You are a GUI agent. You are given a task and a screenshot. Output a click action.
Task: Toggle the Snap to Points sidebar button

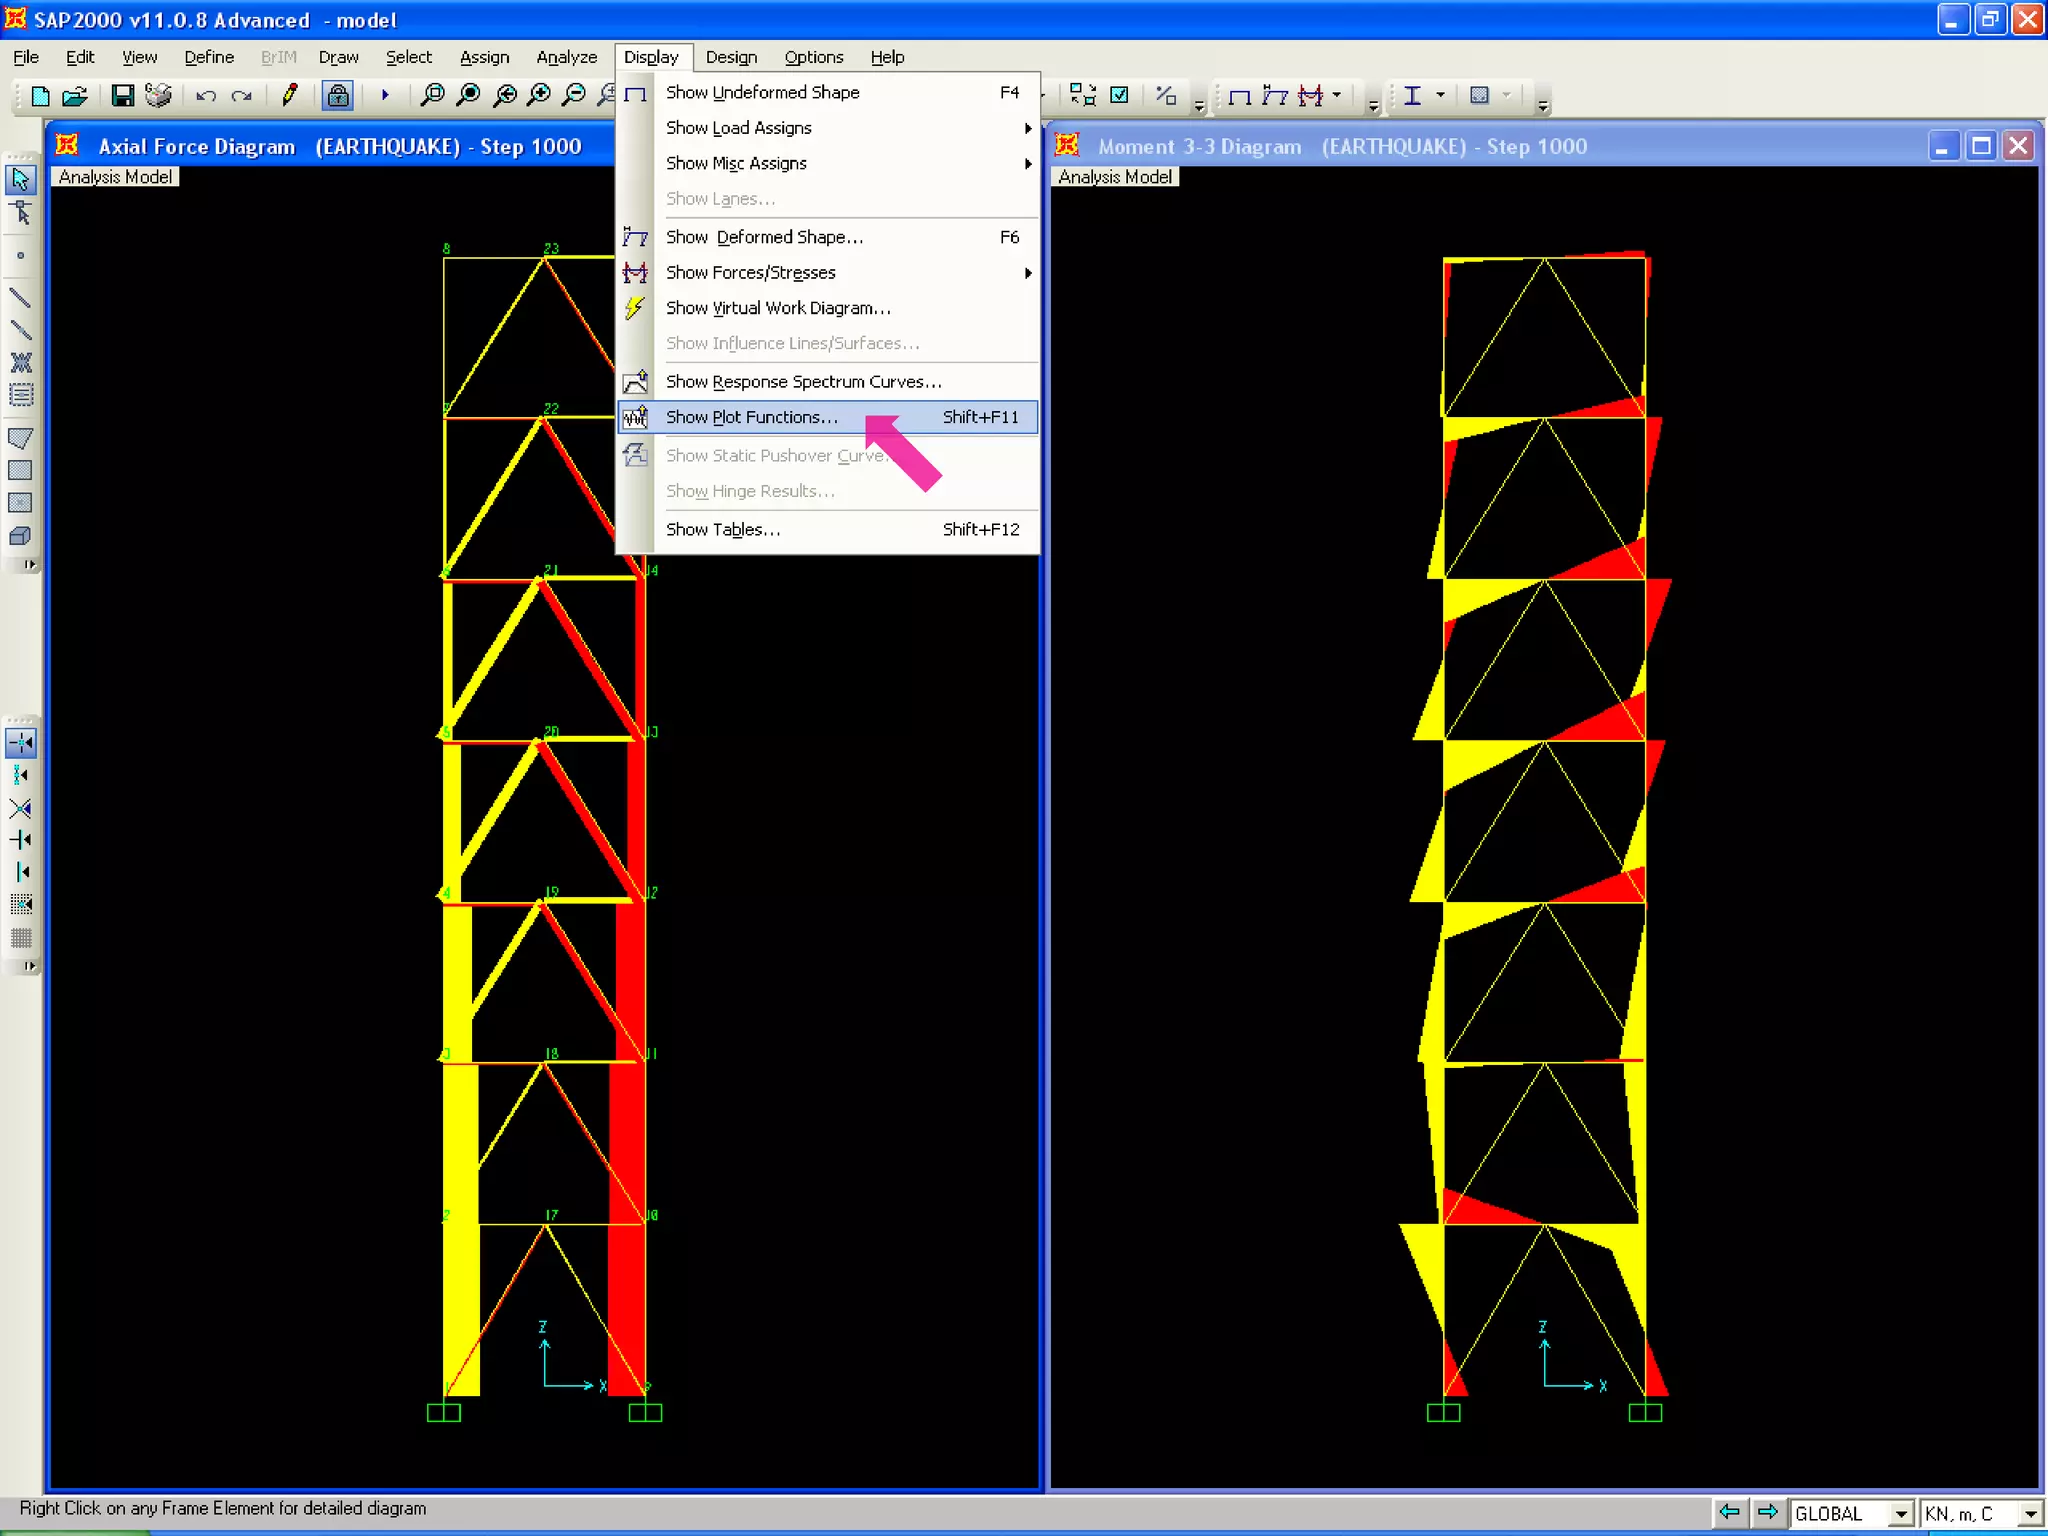point(20,742)
